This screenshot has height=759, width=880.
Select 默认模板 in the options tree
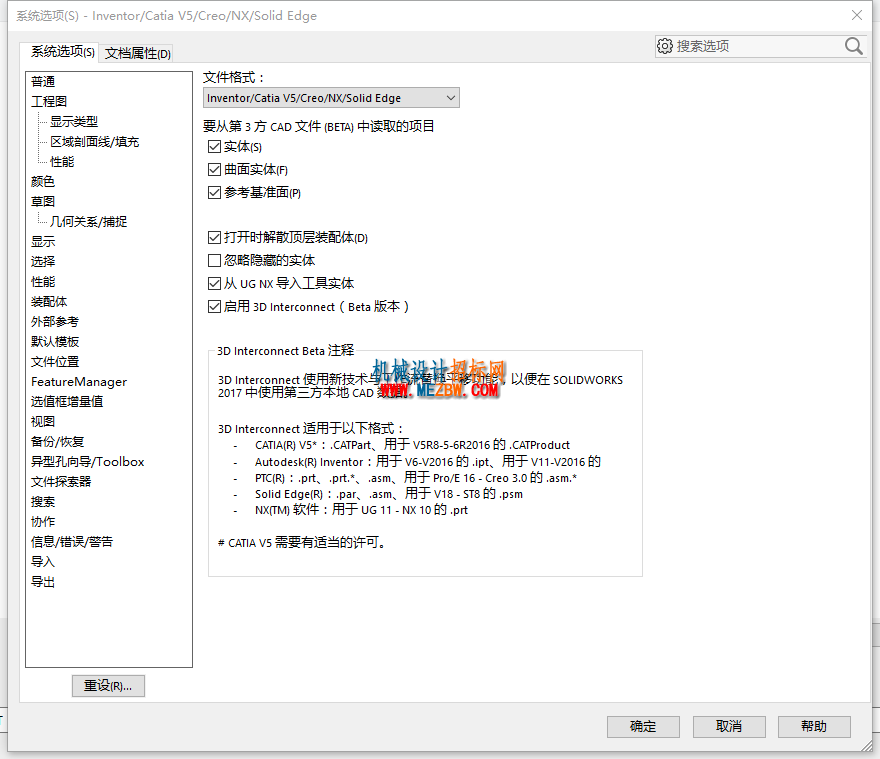(x=55, y=341)
